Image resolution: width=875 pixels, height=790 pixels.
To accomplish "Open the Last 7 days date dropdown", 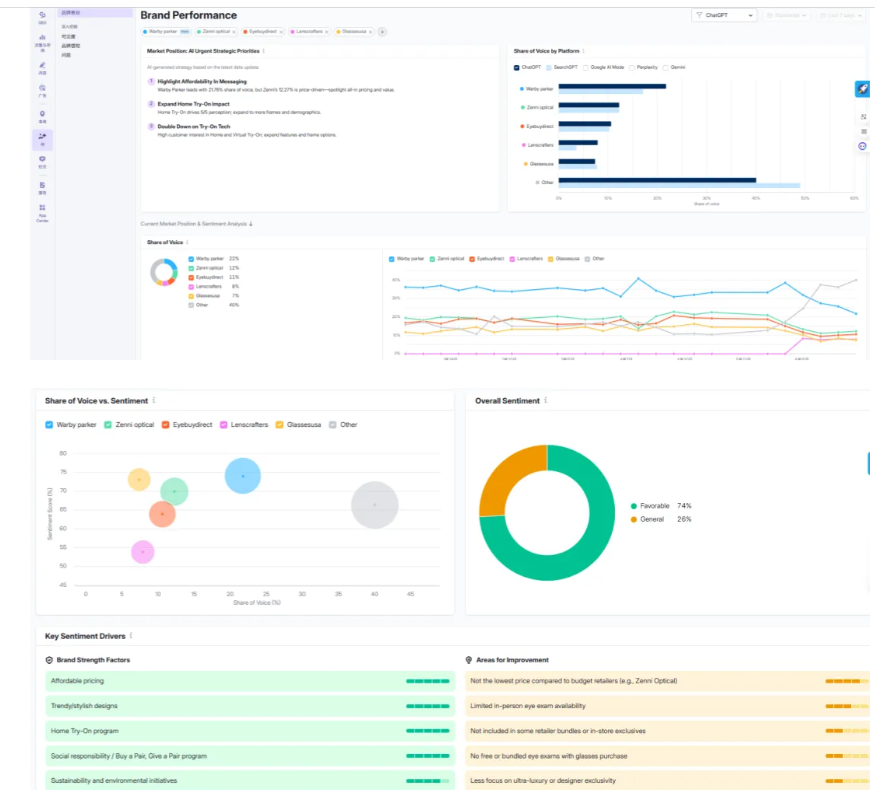I will click(841, 15).
